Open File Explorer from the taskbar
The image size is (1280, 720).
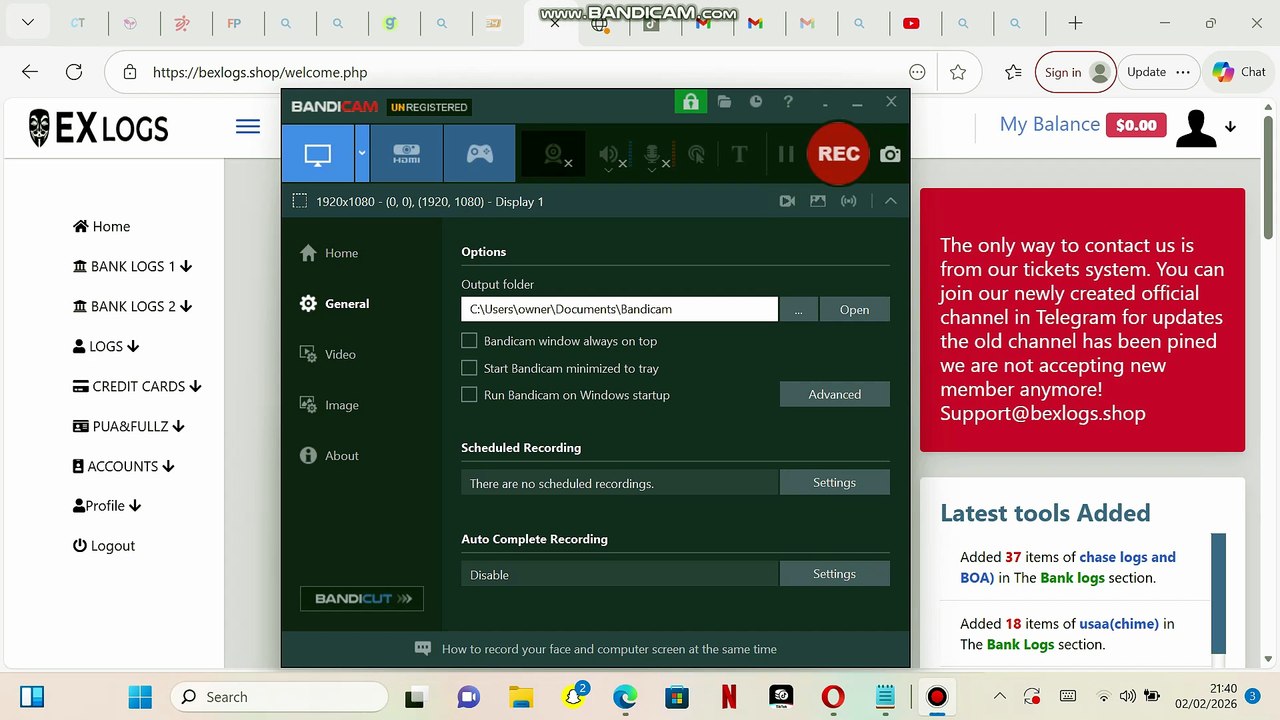pyautogui.click(x=521, y=697)
